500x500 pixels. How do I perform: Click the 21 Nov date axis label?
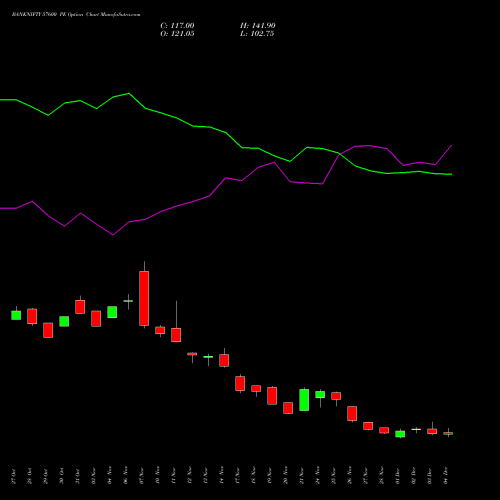coord(301,476)
